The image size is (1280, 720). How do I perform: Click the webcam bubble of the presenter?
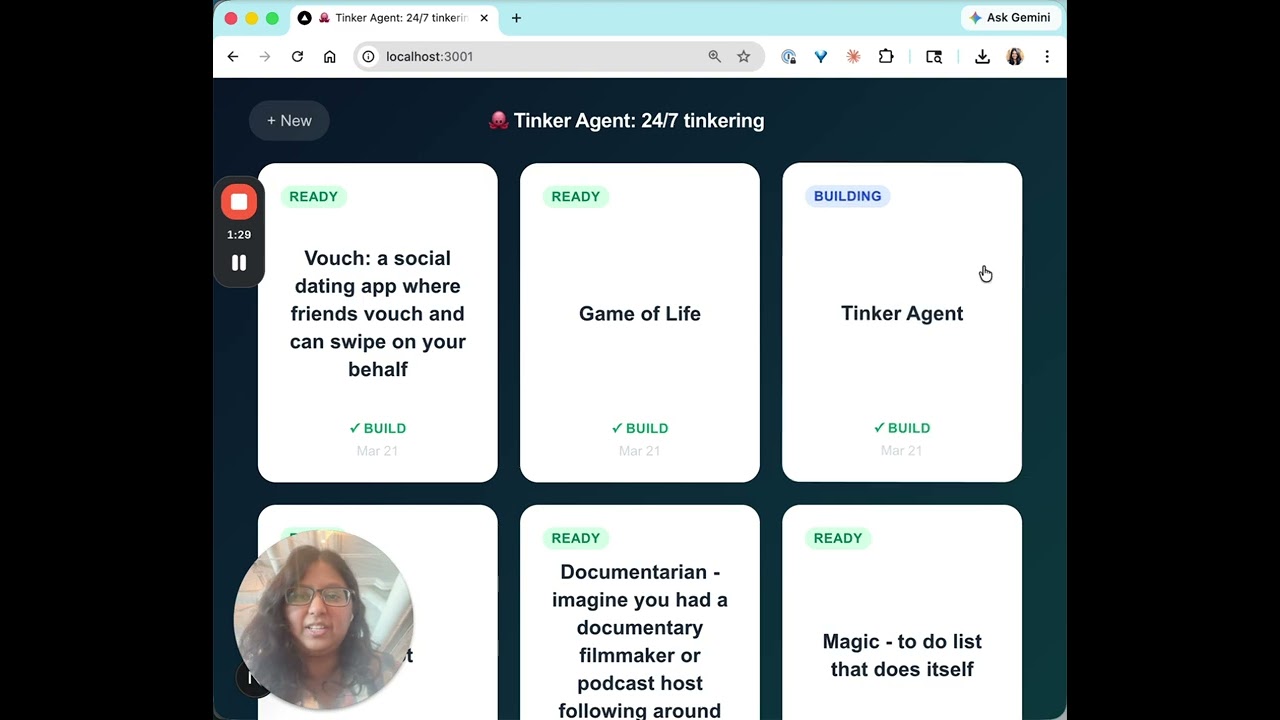[323, 620]
